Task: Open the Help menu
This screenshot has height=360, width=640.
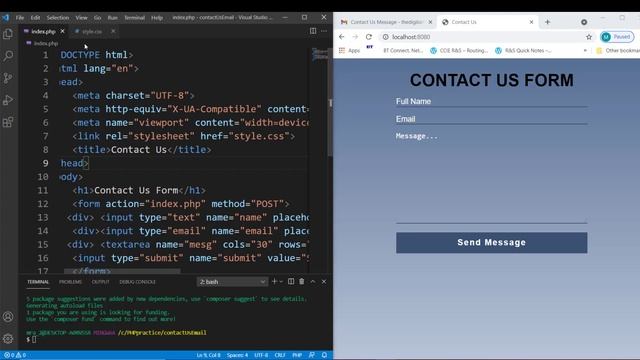Action: pyautogui.click(x=157, y=18)
